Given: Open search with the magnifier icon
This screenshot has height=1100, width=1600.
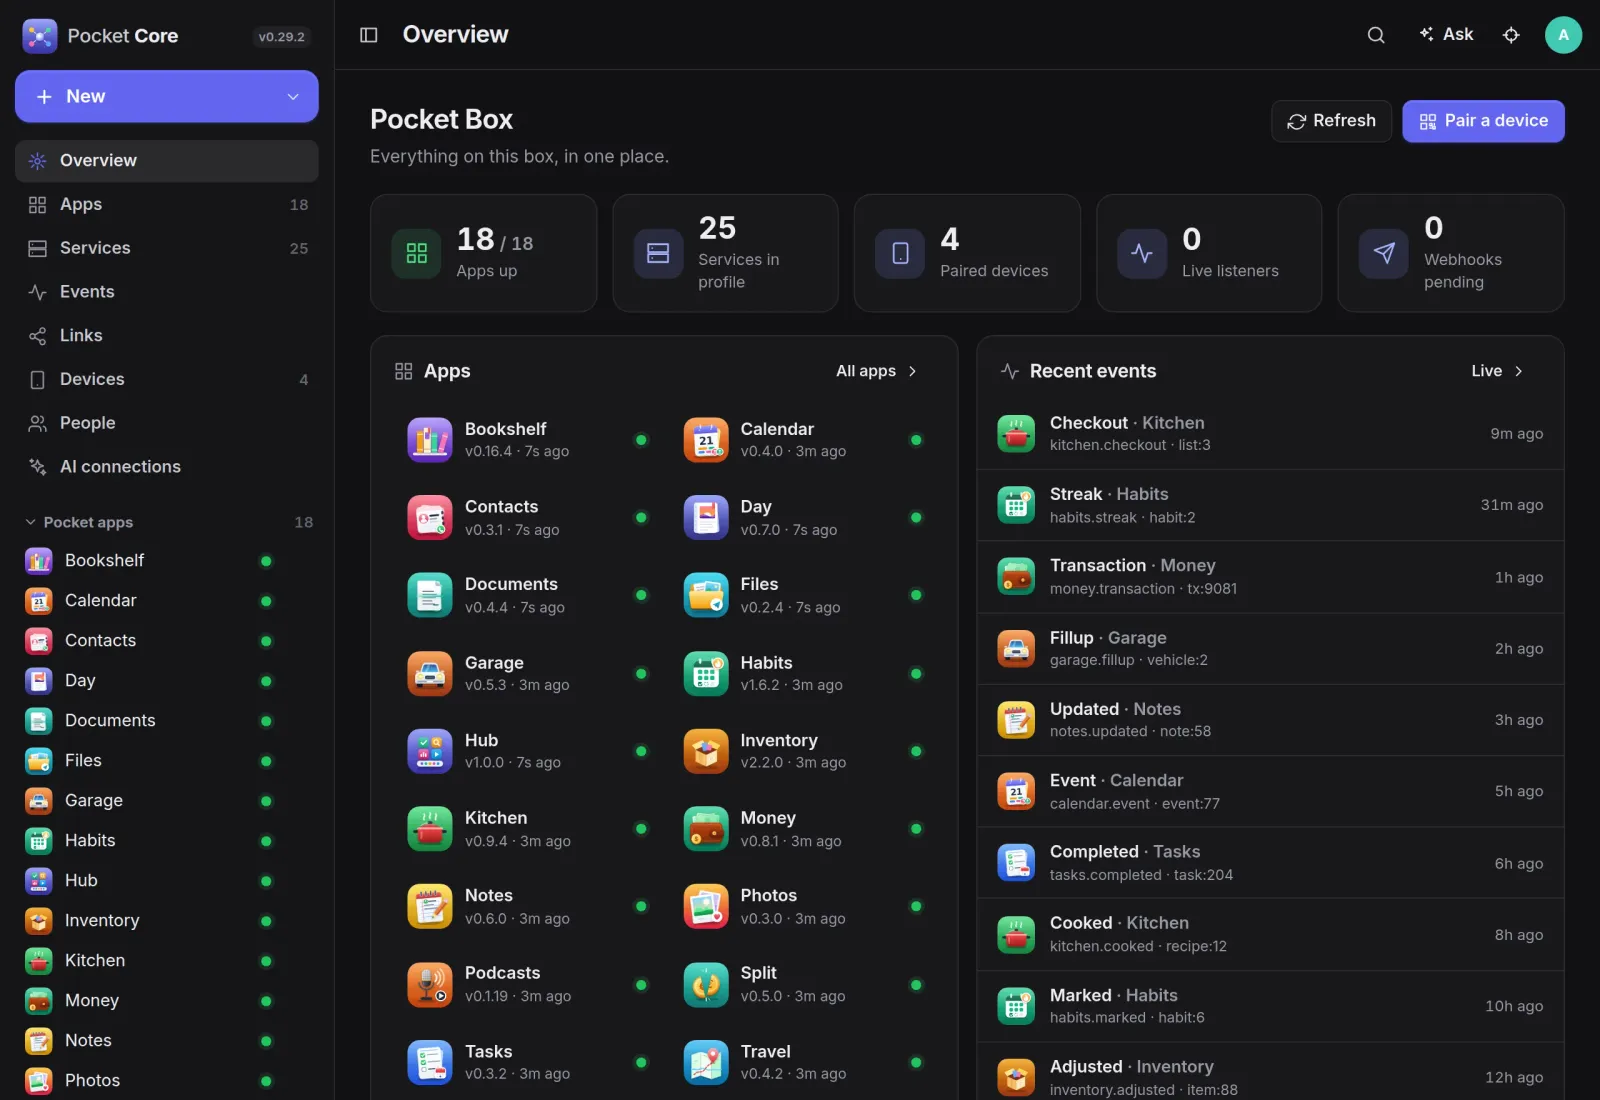Looking at the screenshot, I should pos(1376,35).
